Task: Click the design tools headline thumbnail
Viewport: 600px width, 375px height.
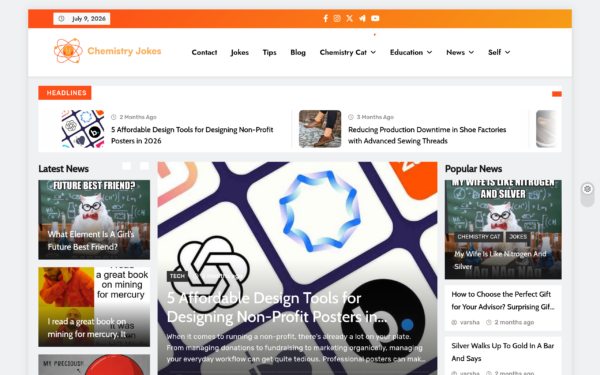Action: click(x=83, y=129)
